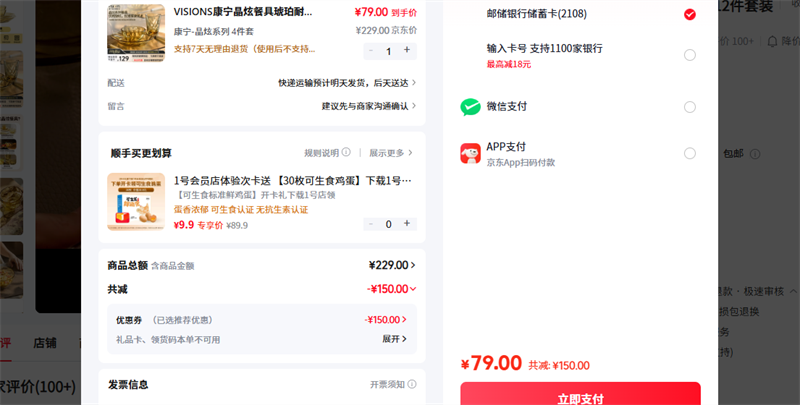Image resolution: width=800 pixels, height=405 pixels.
Task: Click the info icon beside 开票须知
Action: (410, 384)
